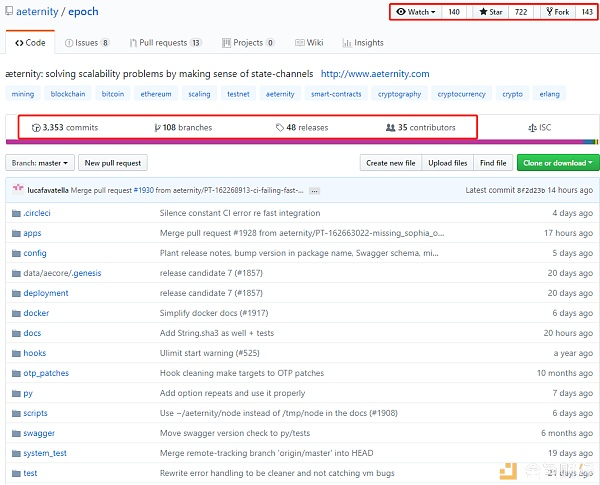Click Create new file button
600x485 pixels.
click(391, 163)
